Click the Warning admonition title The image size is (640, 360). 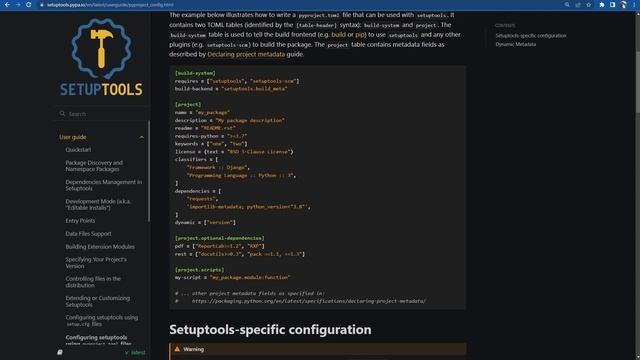point(193,349)
